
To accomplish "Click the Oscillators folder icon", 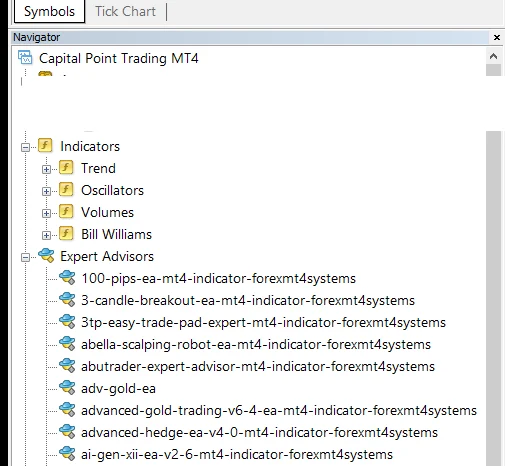I will coord(66,190).
